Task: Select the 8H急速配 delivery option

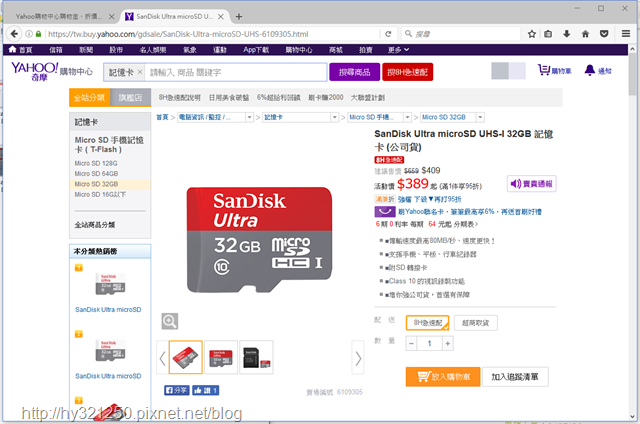Action: pyautogui.click(x=427, y=323)
